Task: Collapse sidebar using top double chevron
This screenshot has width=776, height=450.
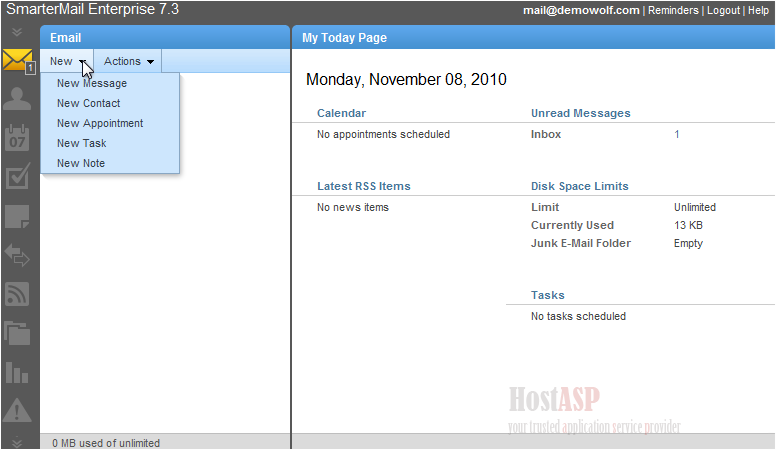Action: (17, 32)
